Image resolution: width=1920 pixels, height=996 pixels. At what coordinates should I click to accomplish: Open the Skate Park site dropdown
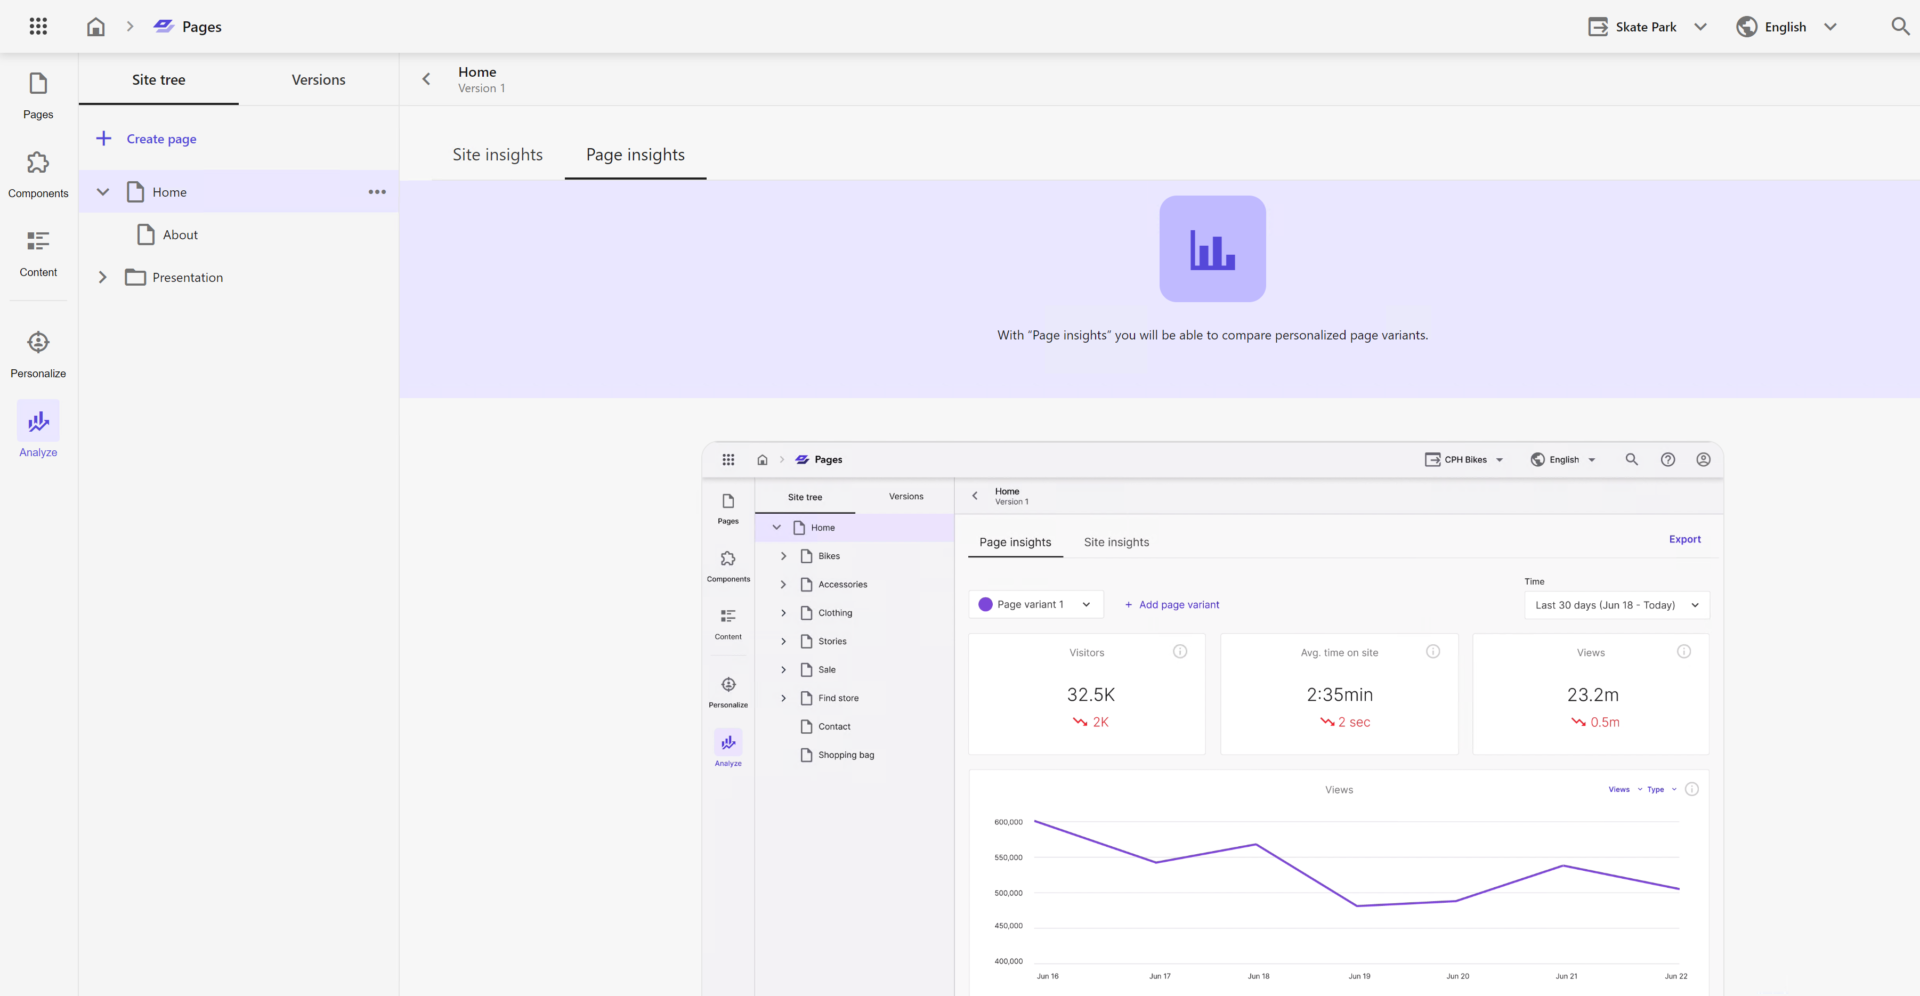pyautogui.click(x=1647, y=27)
